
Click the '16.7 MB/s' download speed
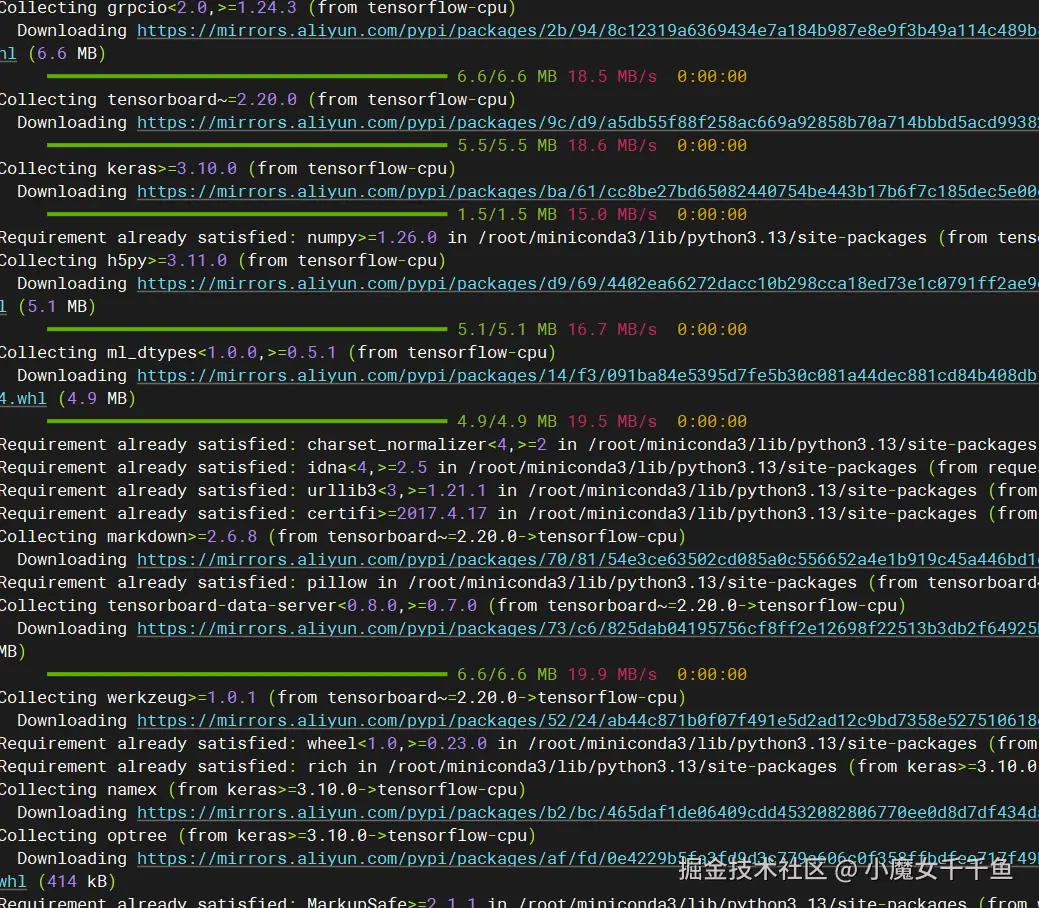612,330
